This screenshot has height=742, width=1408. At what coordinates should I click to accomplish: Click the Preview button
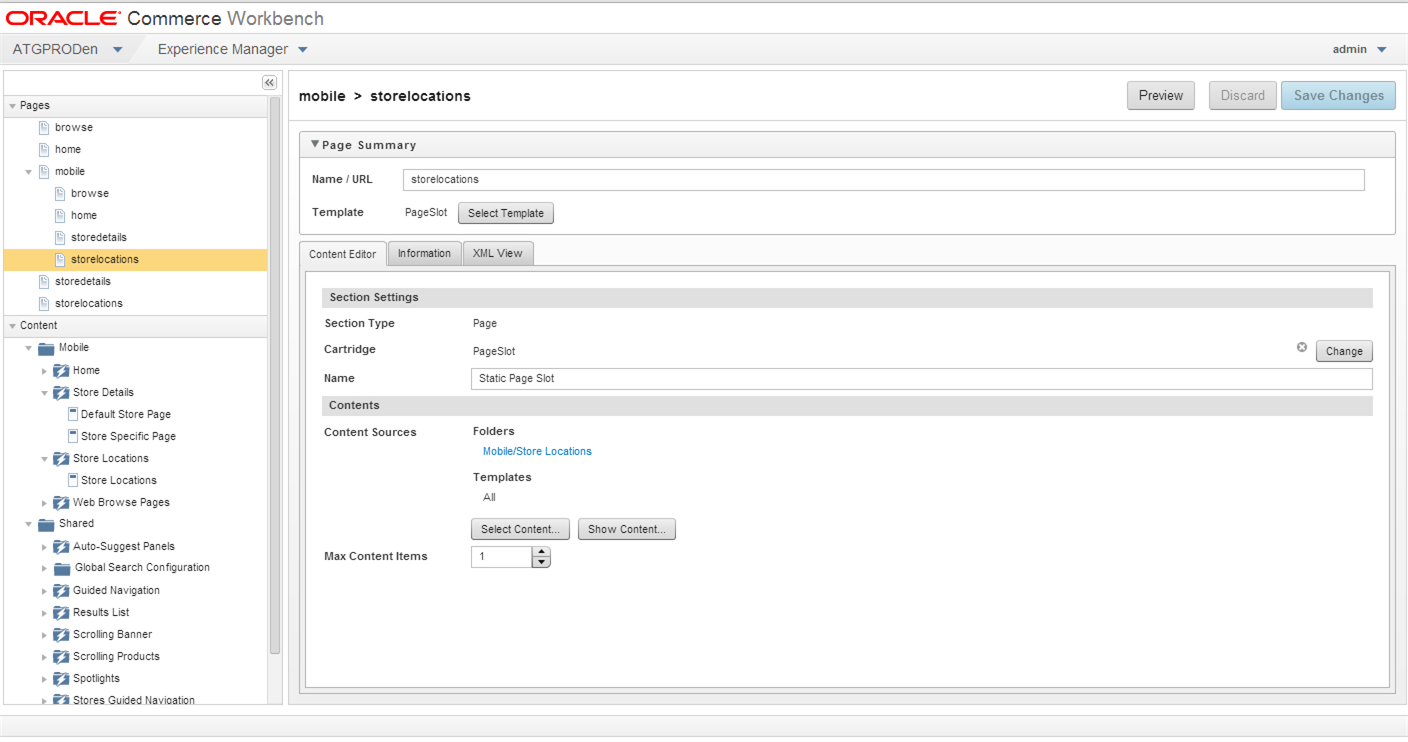[1161, 95]
